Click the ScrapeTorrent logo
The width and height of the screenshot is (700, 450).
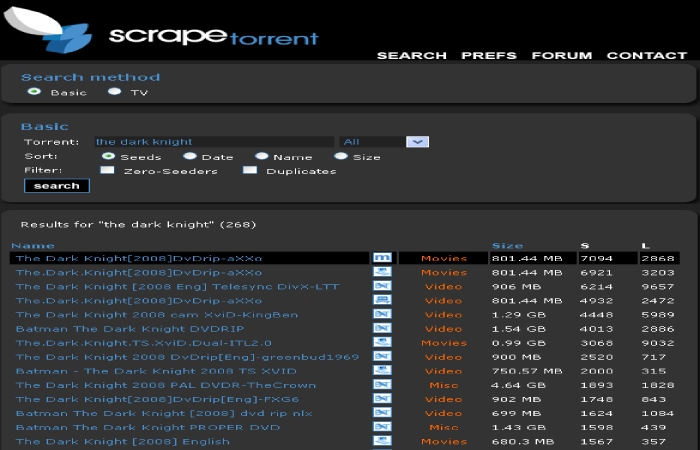(161, 30)
